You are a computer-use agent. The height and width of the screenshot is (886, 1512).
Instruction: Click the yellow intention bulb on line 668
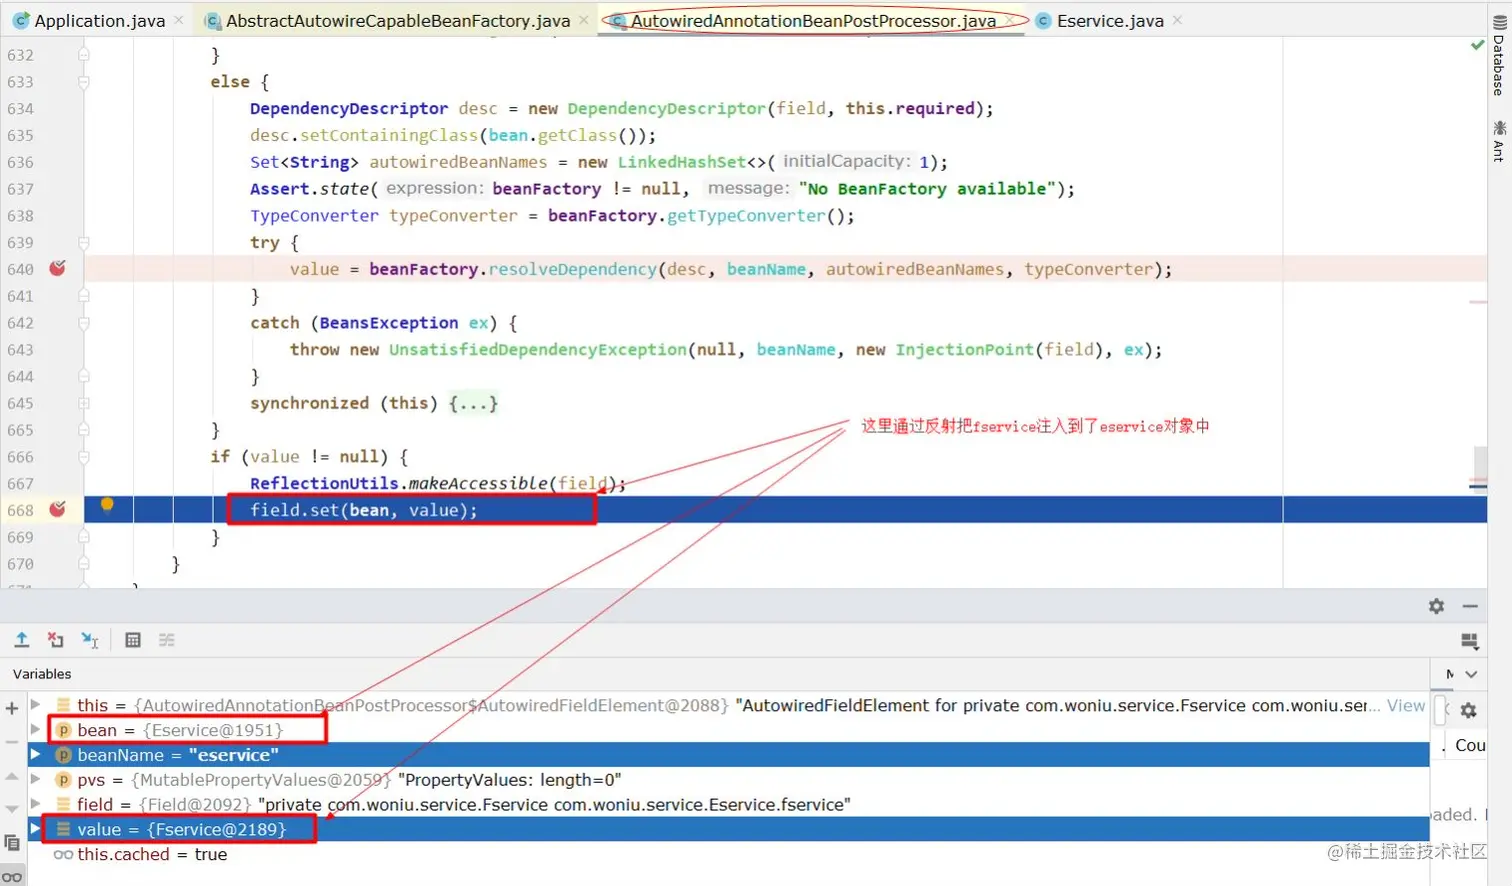107,506
